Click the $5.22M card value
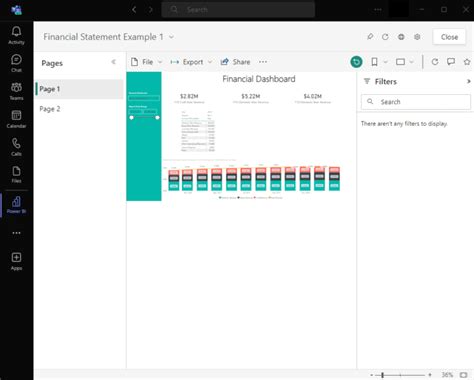 (x=251, y=96)
